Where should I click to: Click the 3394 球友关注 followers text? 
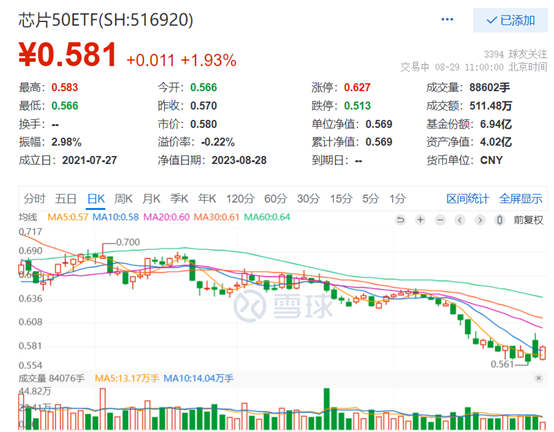(x=515, y=54)
